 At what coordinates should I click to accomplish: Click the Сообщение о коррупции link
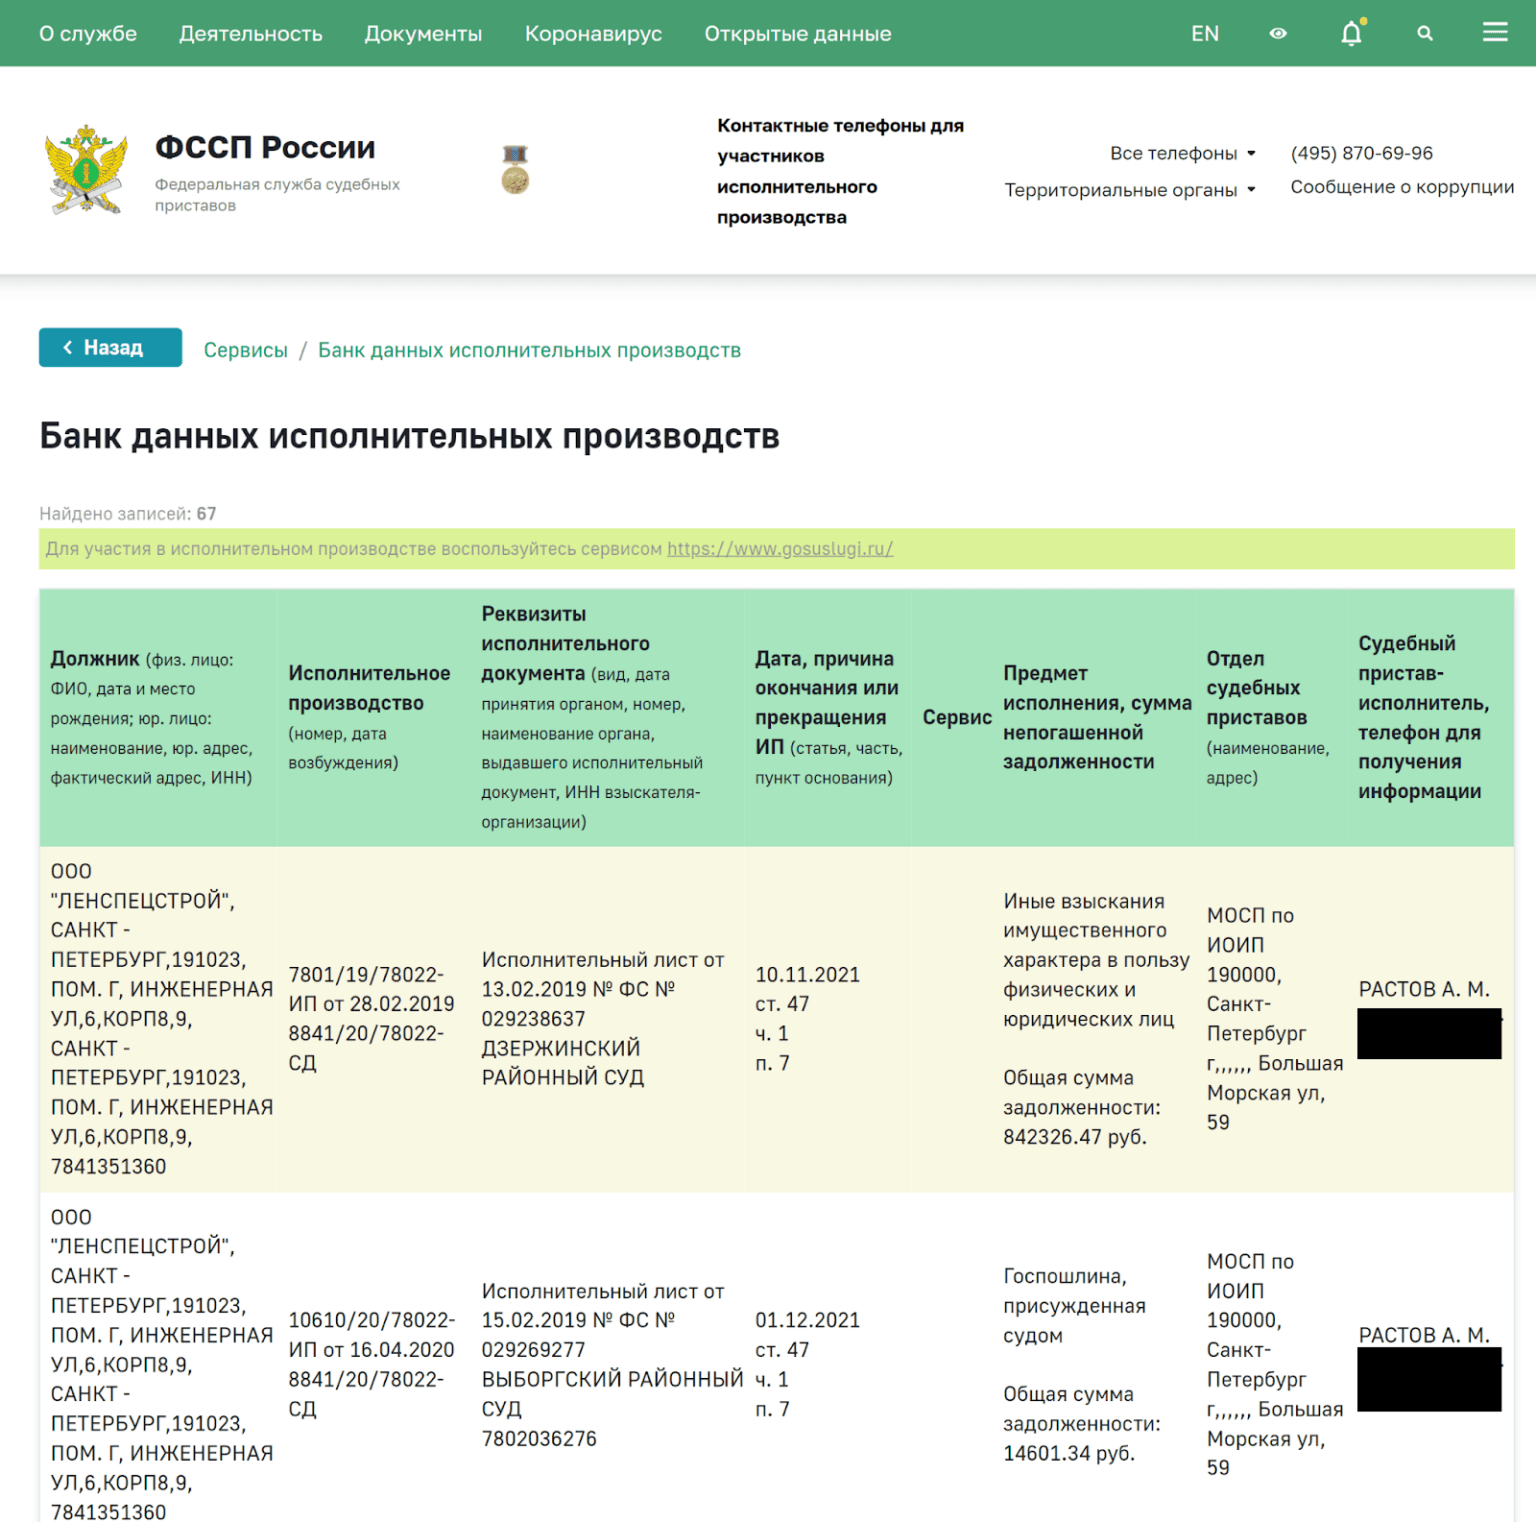click(1402, 187)
